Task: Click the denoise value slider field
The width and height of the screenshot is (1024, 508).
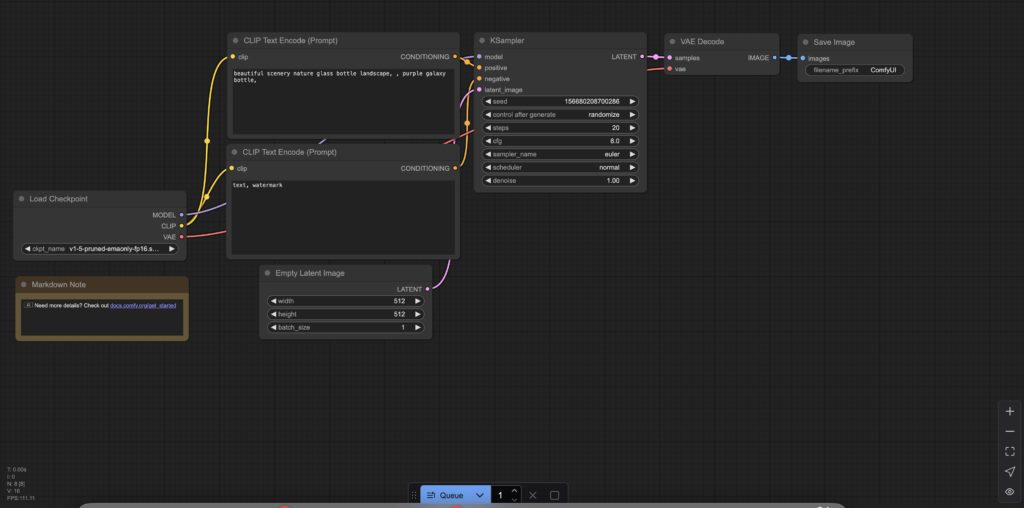Action: click(560, 180)
